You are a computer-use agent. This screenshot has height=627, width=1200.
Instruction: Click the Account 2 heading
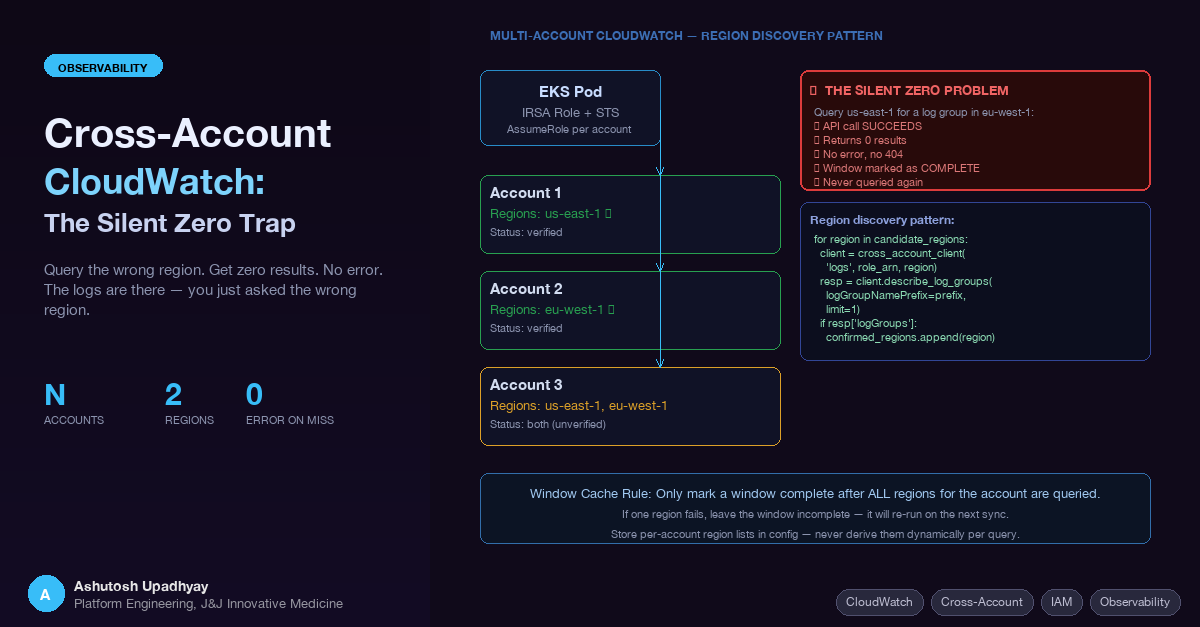526,289
